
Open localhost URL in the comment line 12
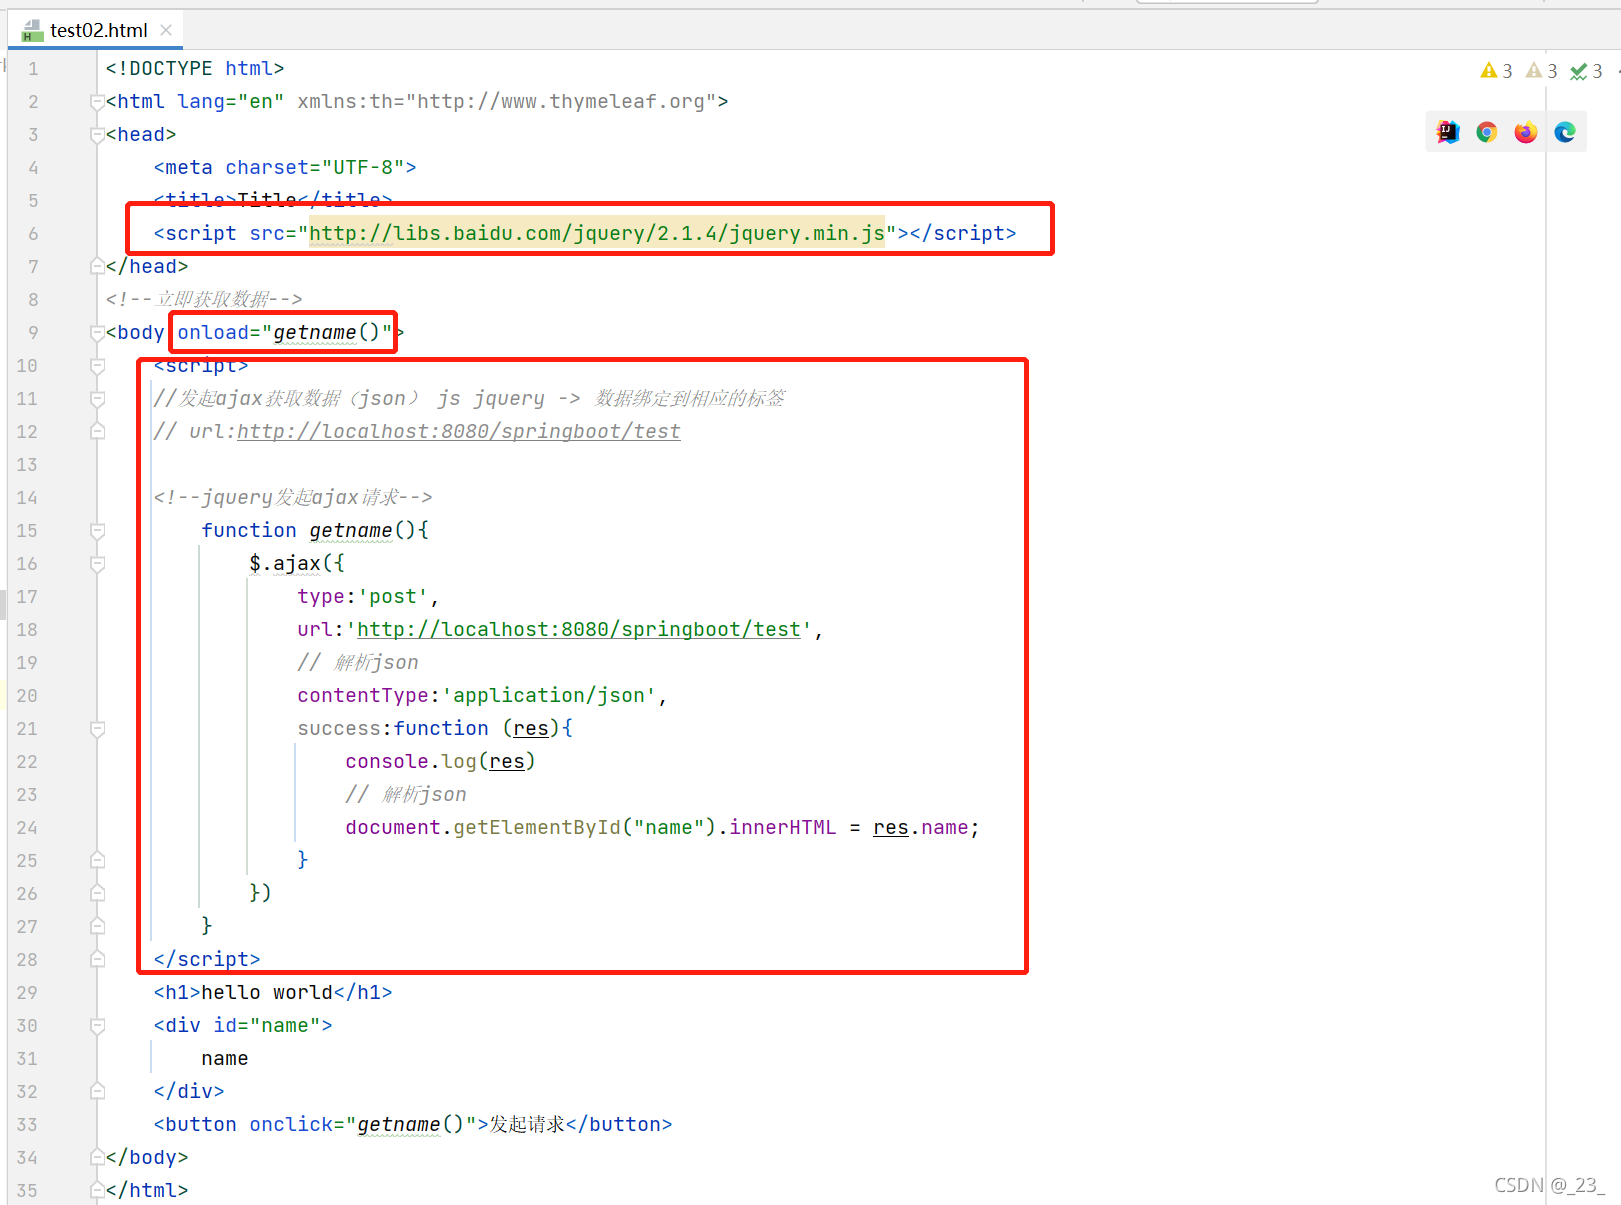click(x=459, y=431)
